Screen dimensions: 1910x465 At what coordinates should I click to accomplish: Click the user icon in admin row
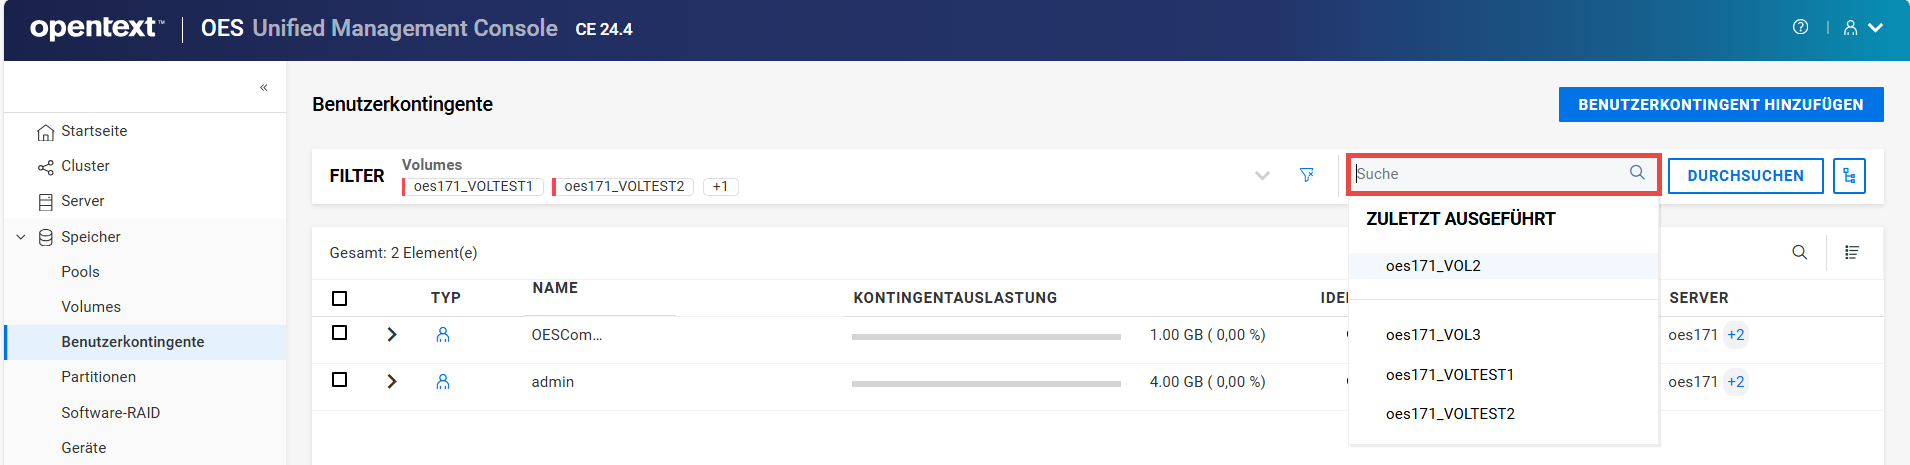click(443, 382)
